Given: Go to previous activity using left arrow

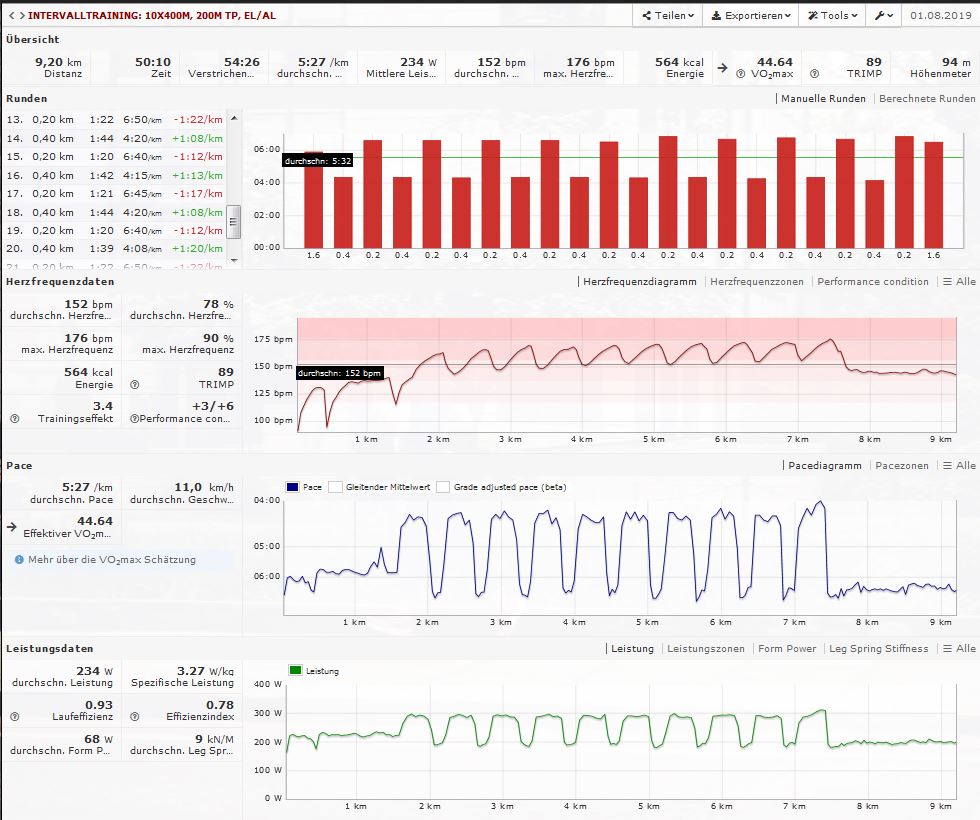Looking at the screenshot, I should click(x=10, y=16).
